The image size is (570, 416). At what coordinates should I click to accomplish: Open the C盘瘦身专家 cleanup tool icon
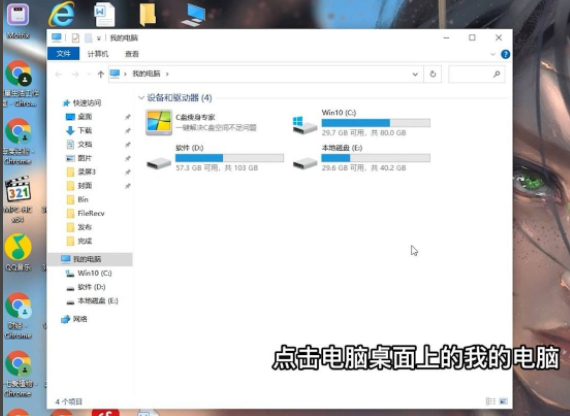159,123
